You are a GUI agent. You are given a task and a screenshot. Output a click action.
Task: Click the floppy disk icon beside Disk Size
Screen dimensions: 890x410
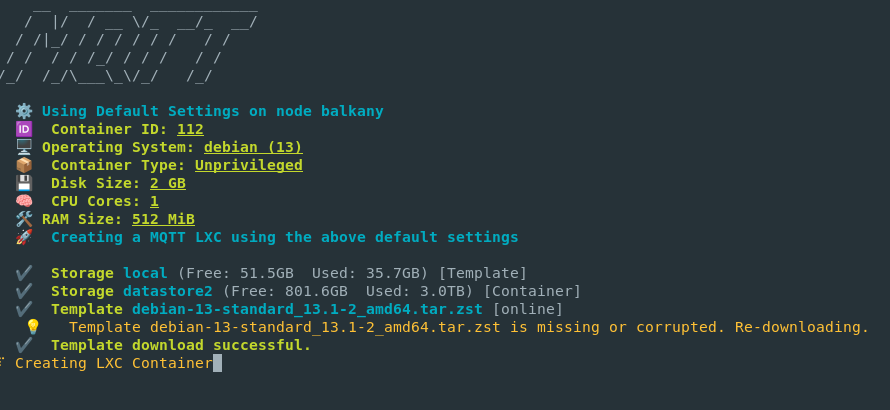pyautogui.click(x=24, y=183)
